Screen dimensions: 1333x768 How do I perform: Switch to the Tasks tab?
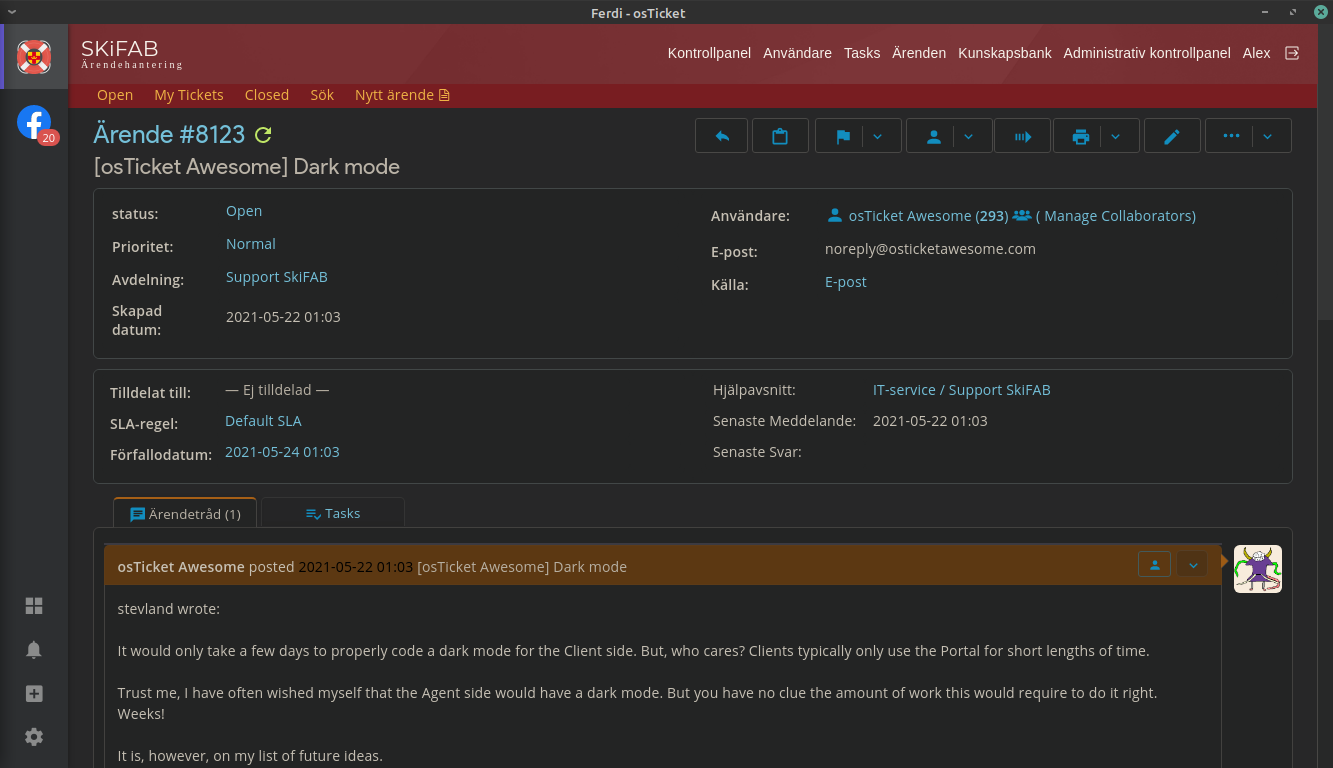(333, 513)
